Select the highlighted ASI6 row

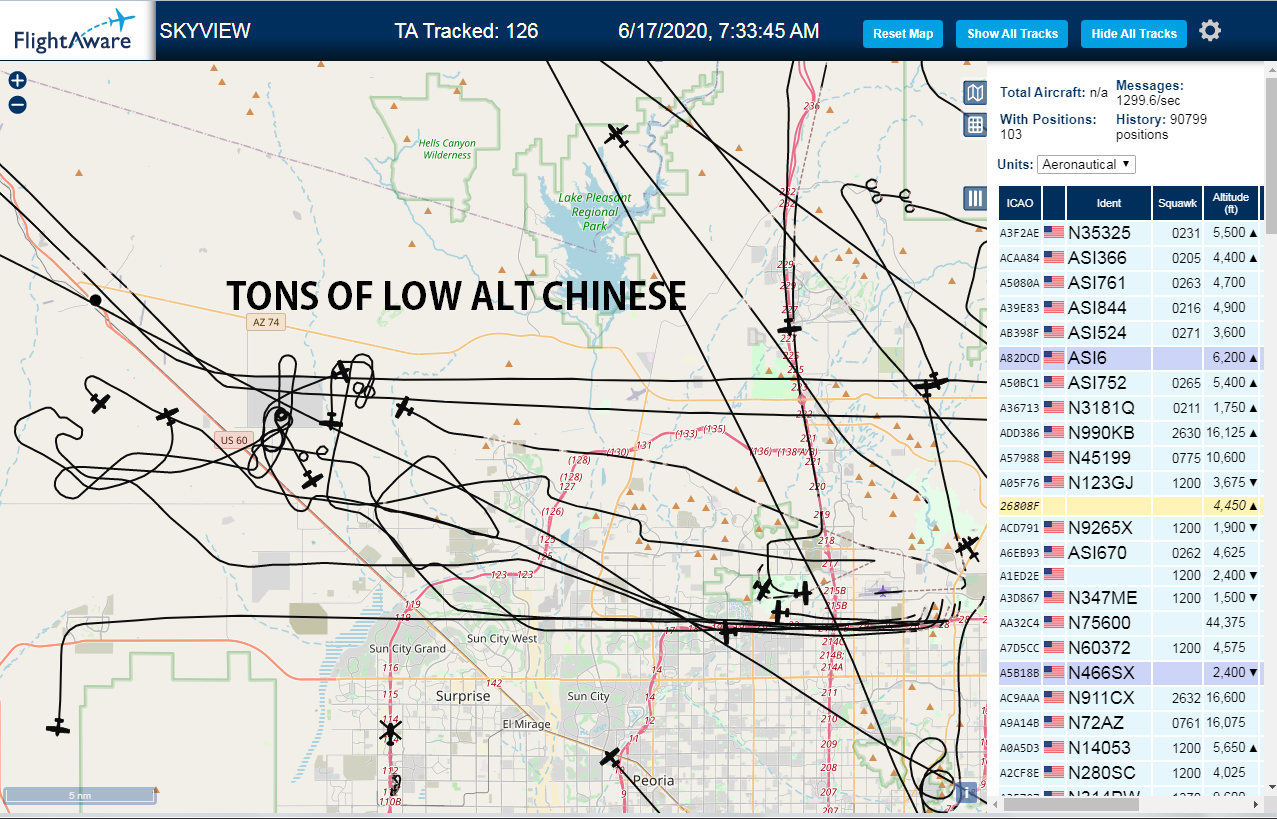[1130, 357]
